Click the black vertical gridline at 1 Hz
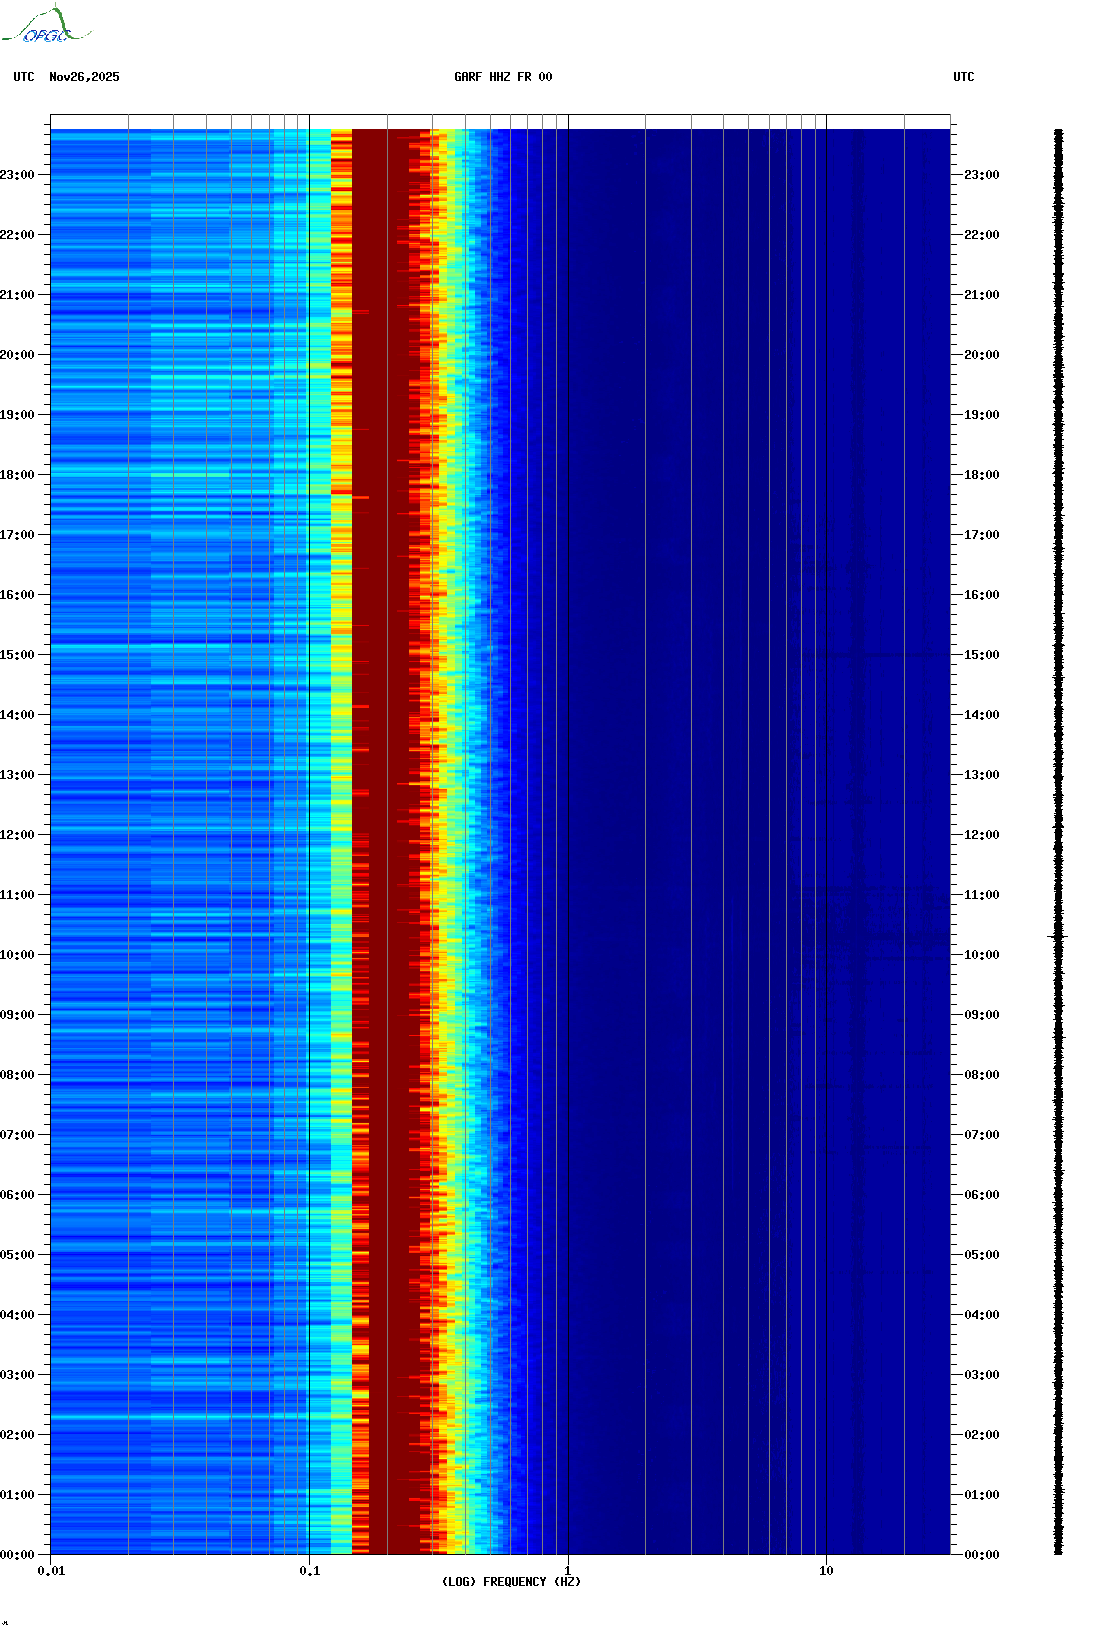This screenshot has height=1634, width=1102. pos(568,800)
